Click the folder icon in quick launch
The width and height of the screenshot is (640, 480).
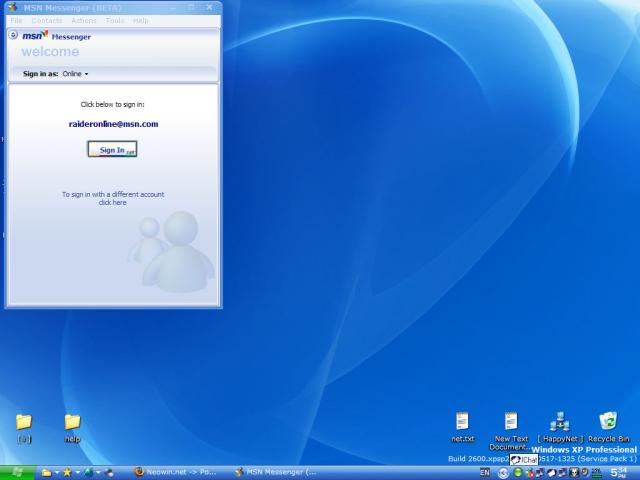[47, 473]
